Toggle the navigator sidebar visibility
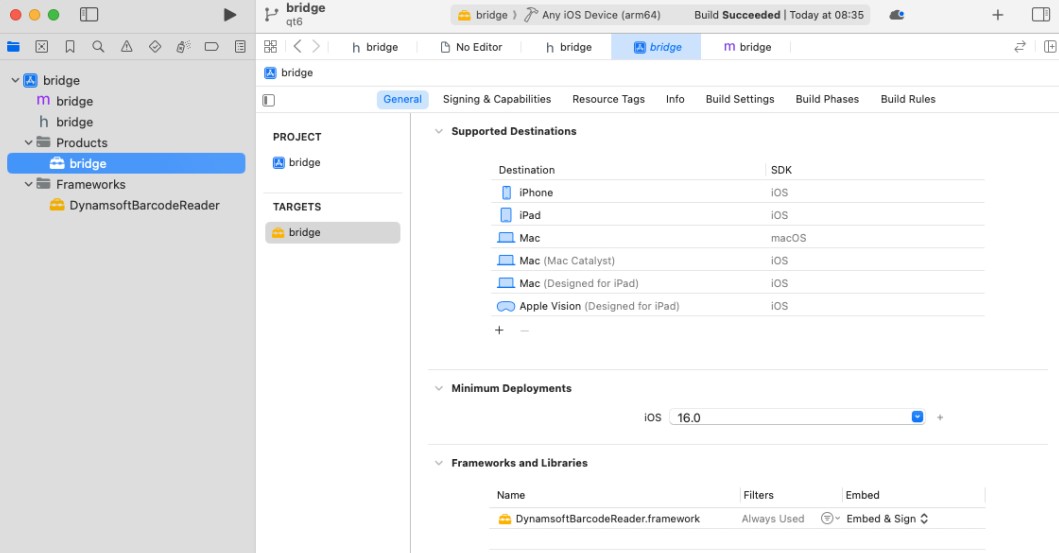 pos(89,15)
